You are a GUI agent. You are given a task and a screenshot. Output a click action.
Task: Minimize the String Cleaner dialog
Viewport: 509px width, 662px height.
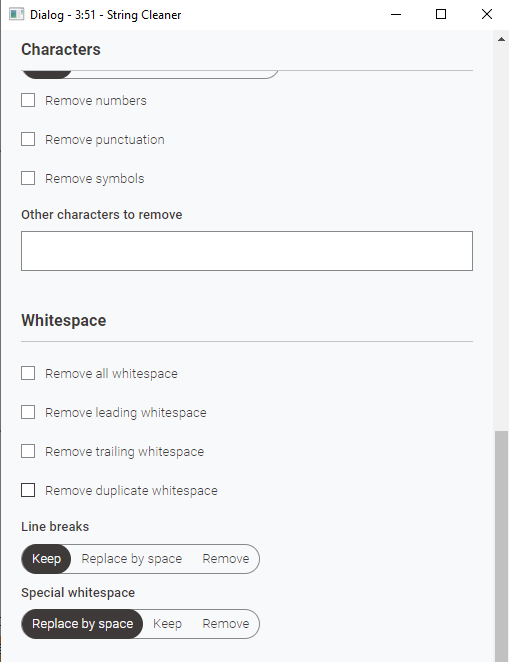[x=396, y=14]
